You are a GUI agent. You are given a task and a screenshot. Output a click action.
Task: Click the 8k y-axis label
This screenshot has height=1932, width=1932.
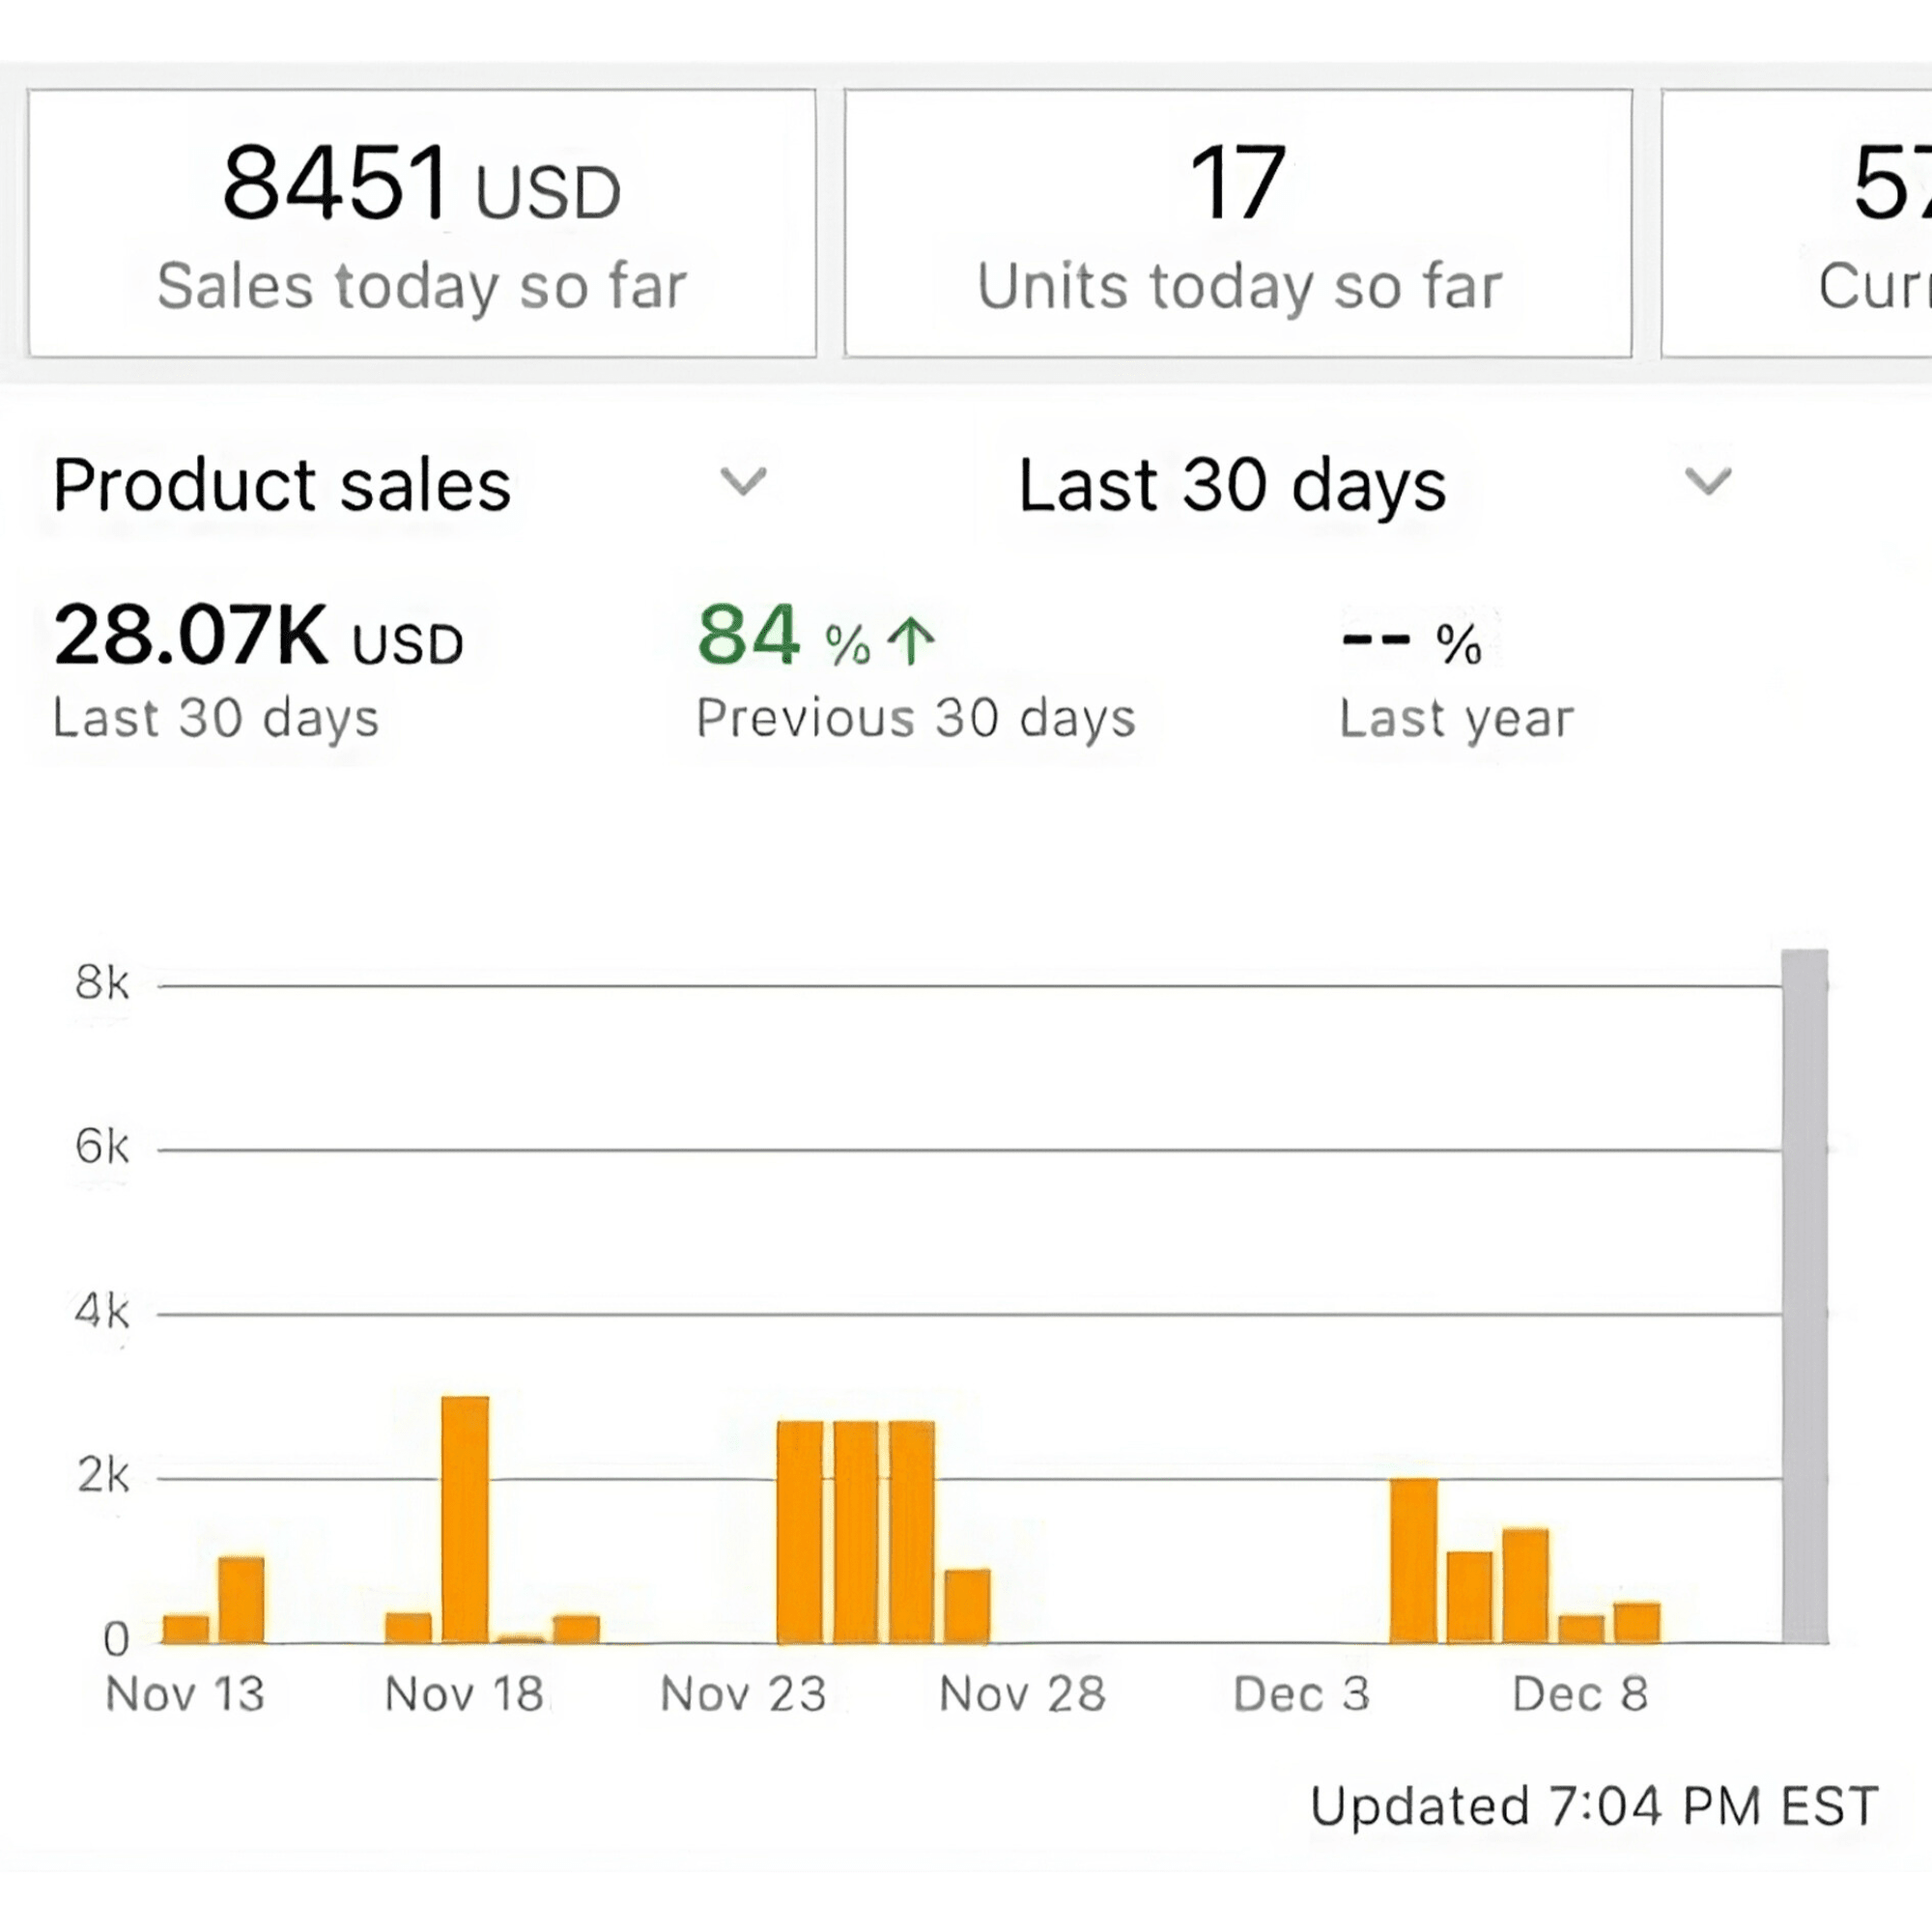point(101,984)
